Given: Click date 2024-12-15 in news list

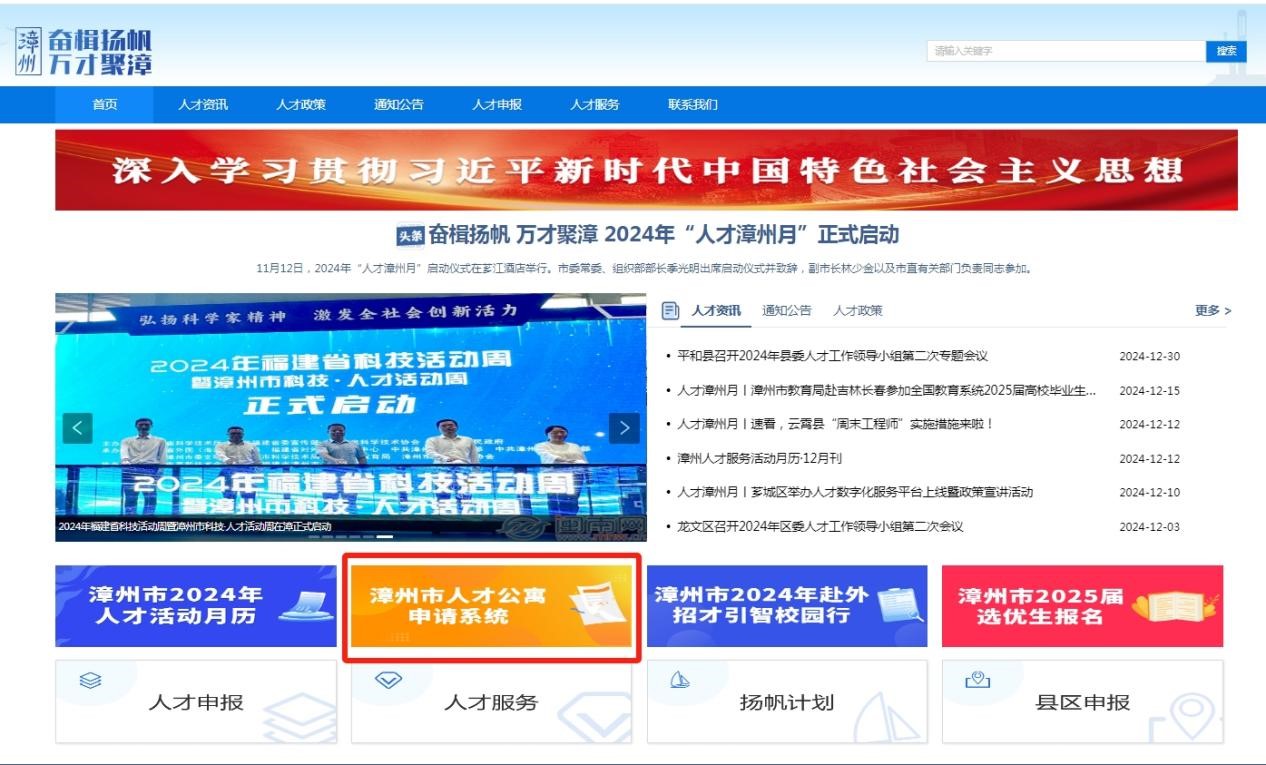Looking at the screenshot, I should pyautogui.click(x=1149, y=391).
